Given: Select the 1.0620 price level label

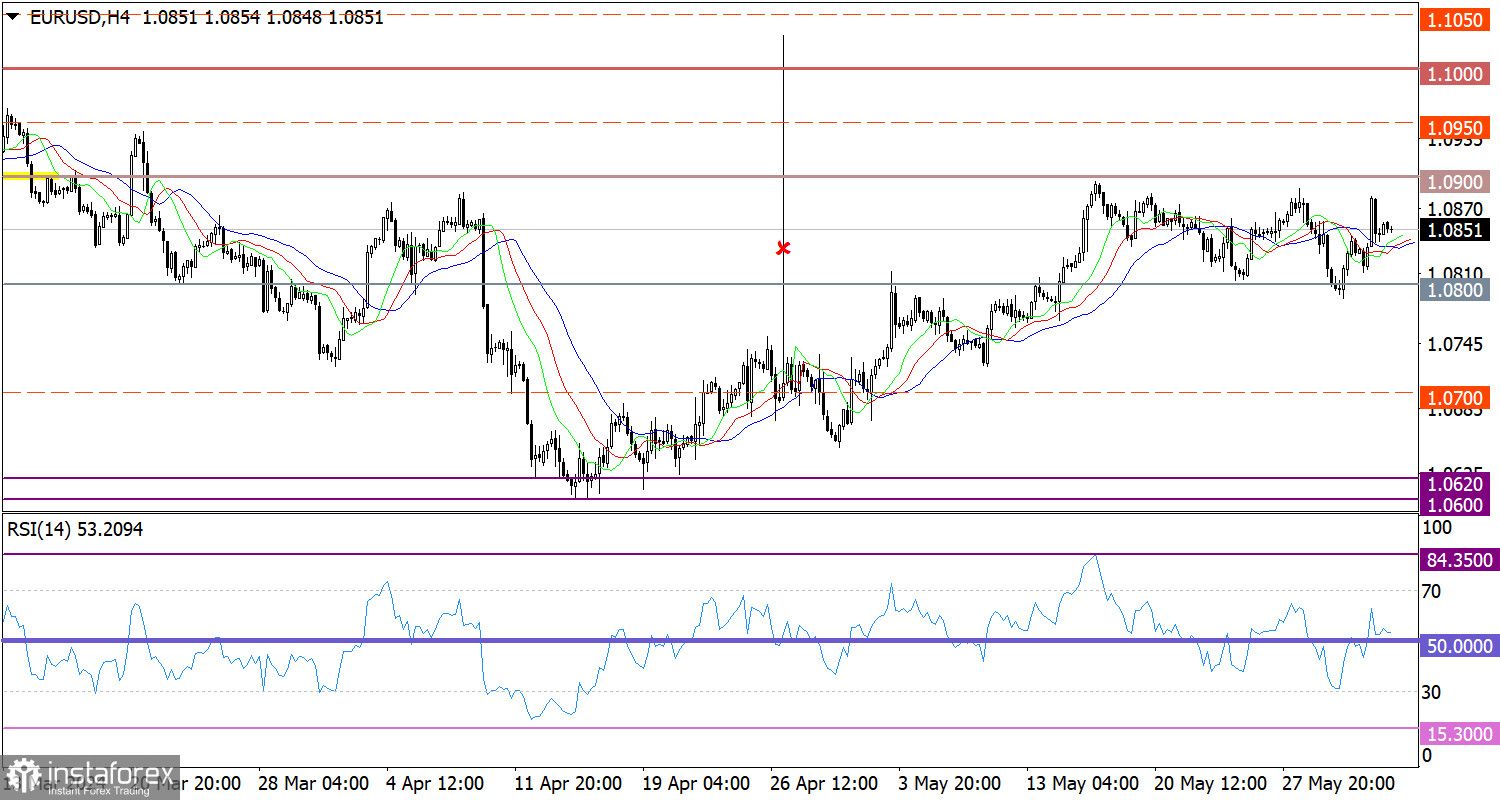Looking at the screenshot, I should pos(1455,484).
